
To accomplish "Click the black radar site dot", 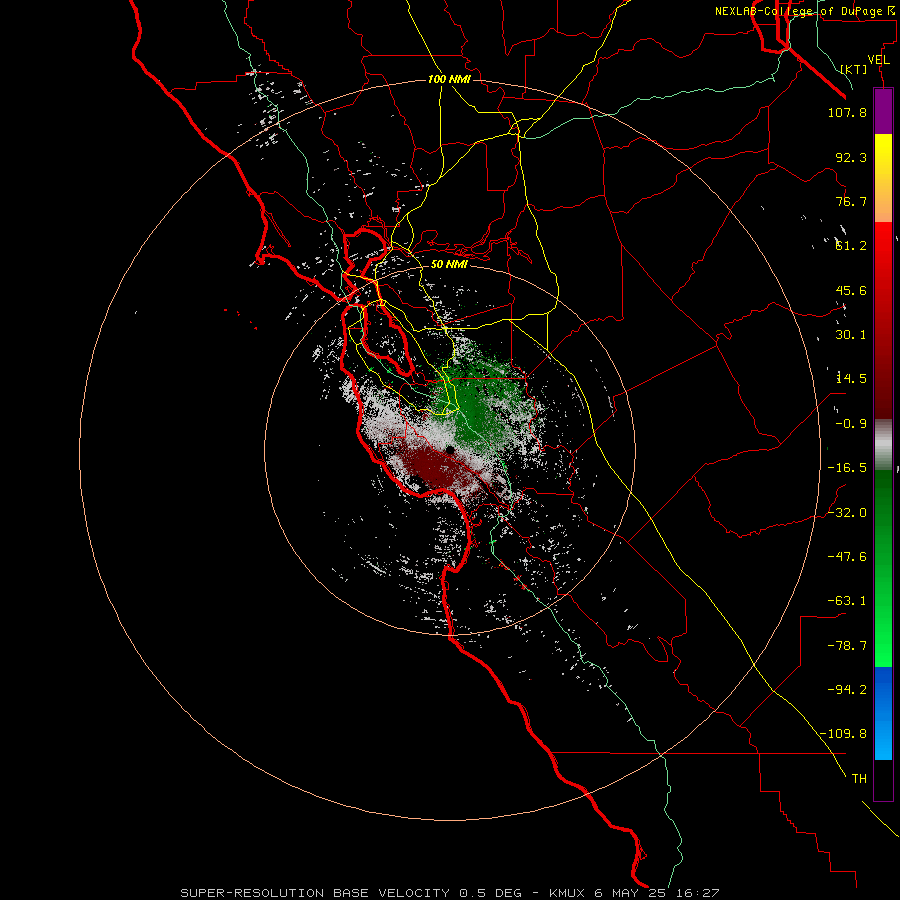I will pos(450,450).
